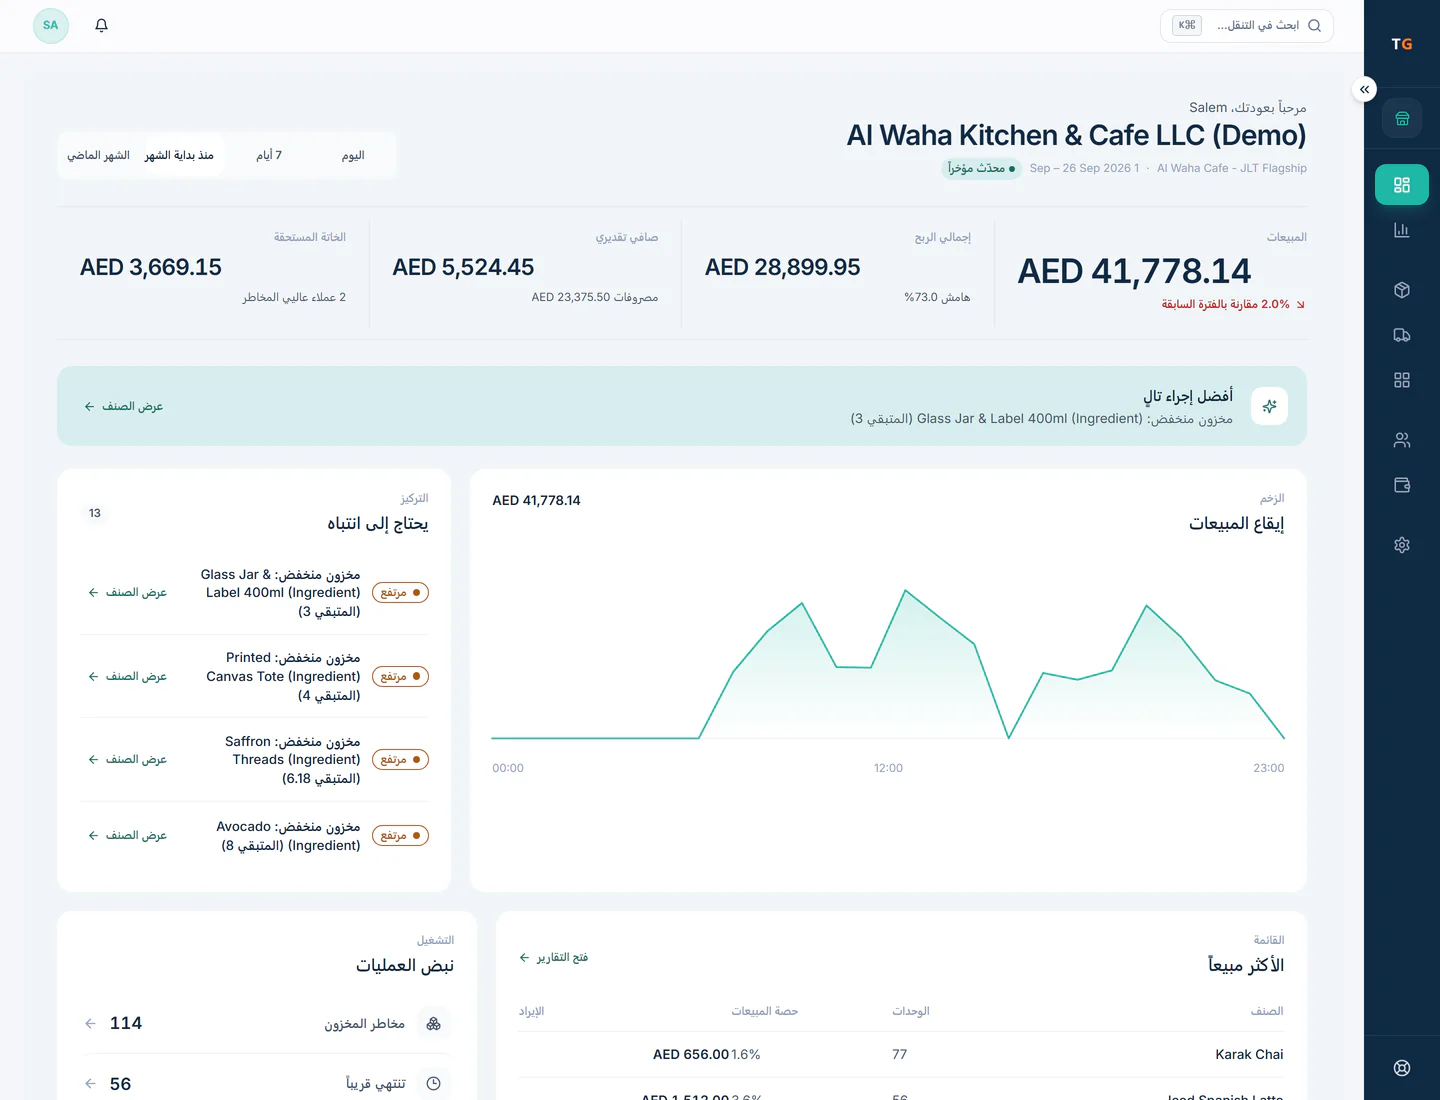Click عرض الصنف in the next-action banner
Image resolution: width=1440 pixels, height=1100 pixels.
[123, 406]
